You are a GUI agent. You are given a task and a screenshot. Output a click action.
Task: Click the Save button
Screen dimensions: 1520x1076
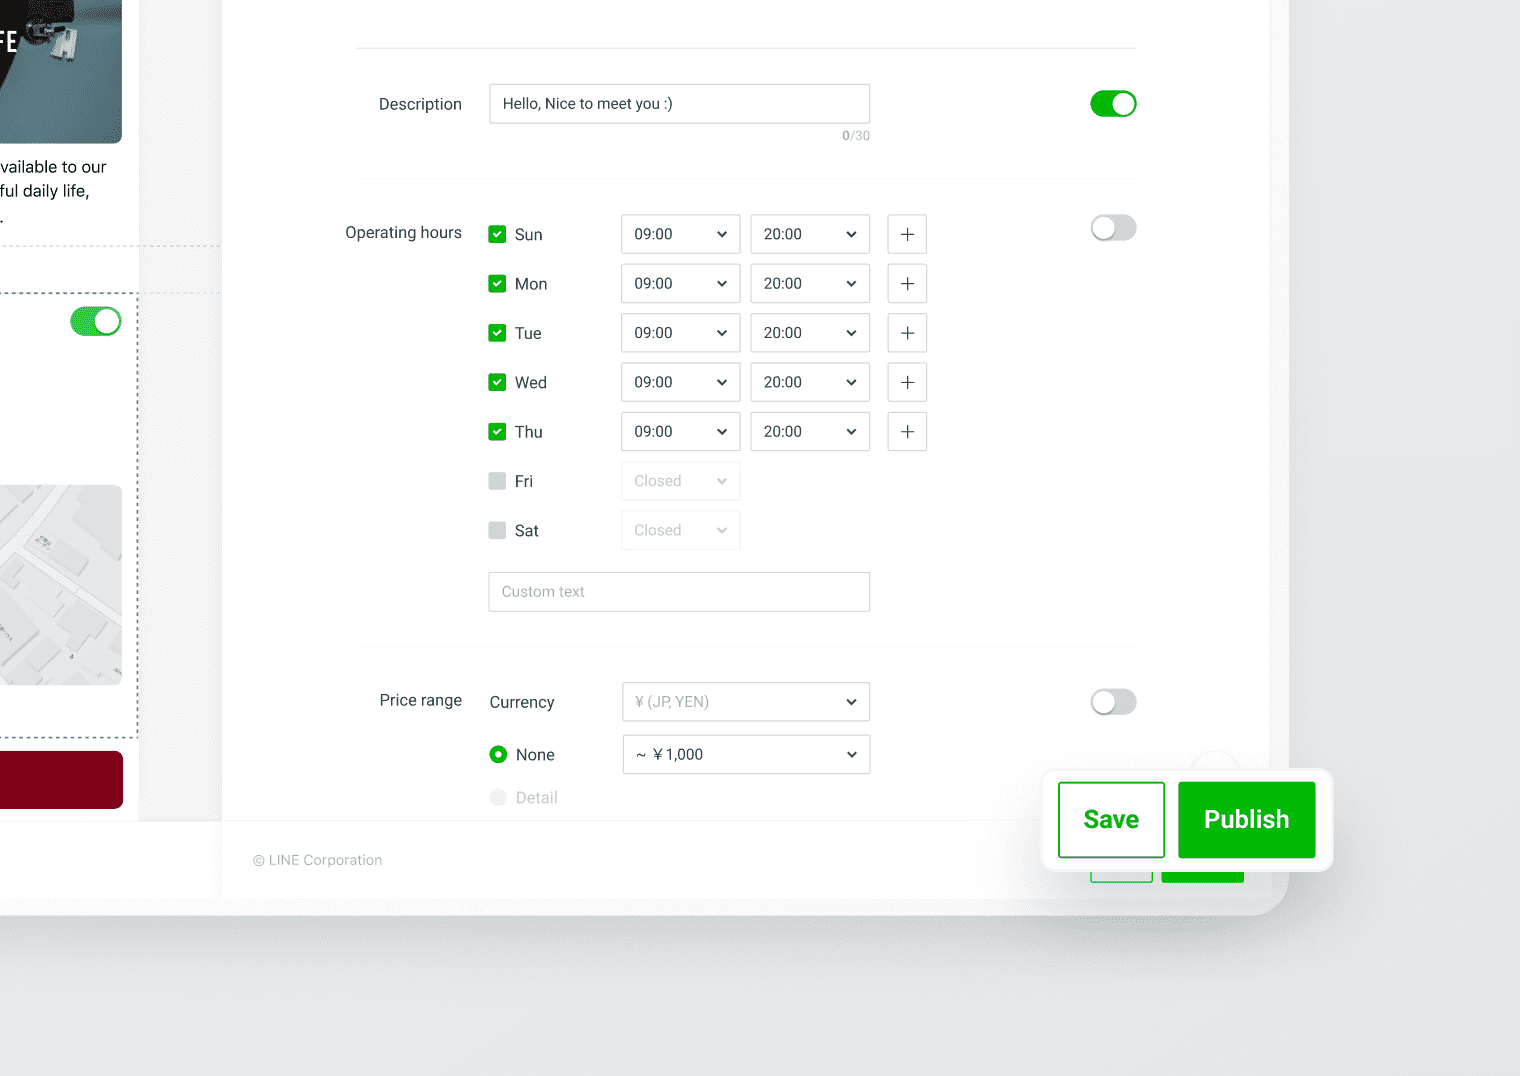coord(1111,820)
